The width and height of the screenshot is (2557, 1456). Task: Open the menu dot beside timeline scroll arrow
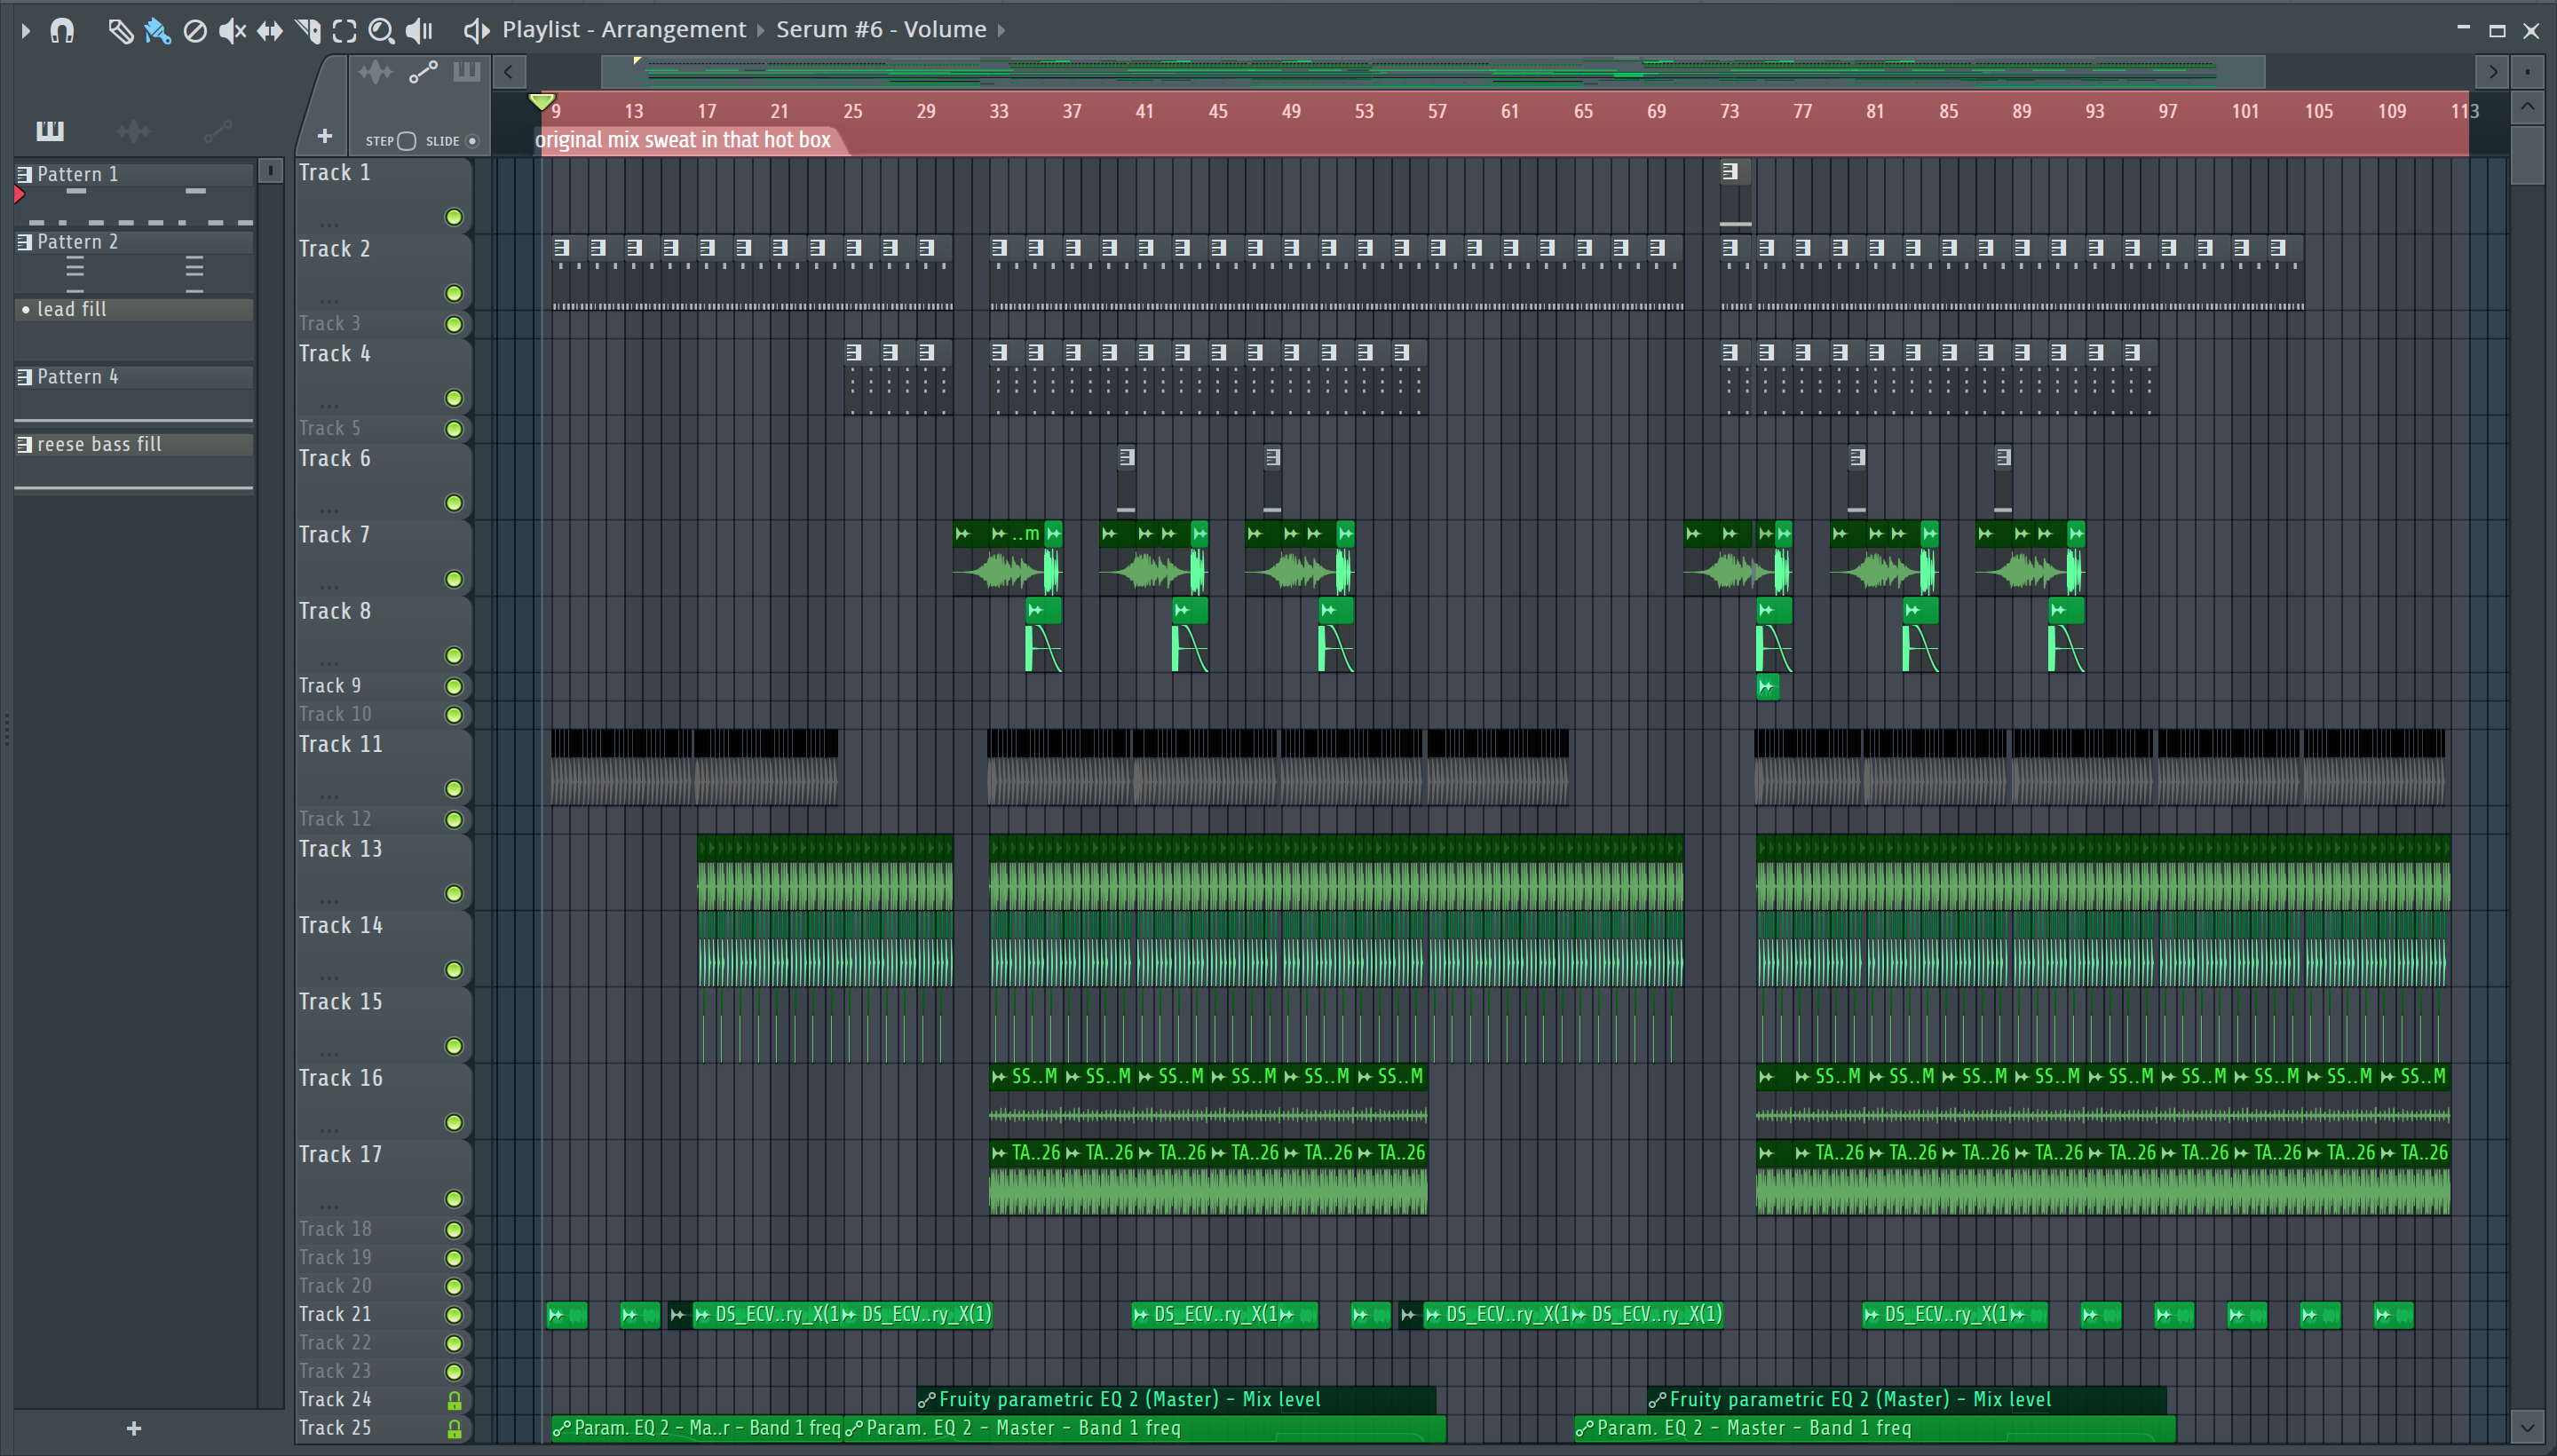[x=2527, y=72]
